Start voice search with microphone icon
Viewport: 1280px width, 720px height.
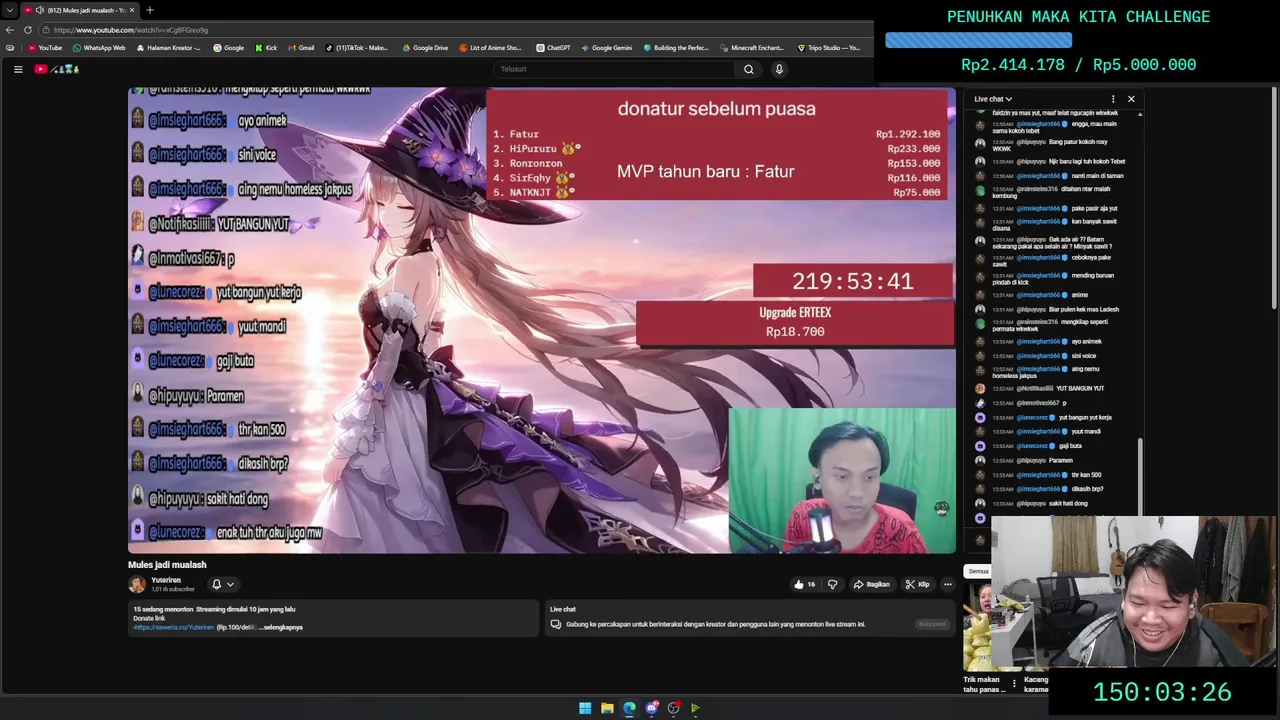(779, 69)
